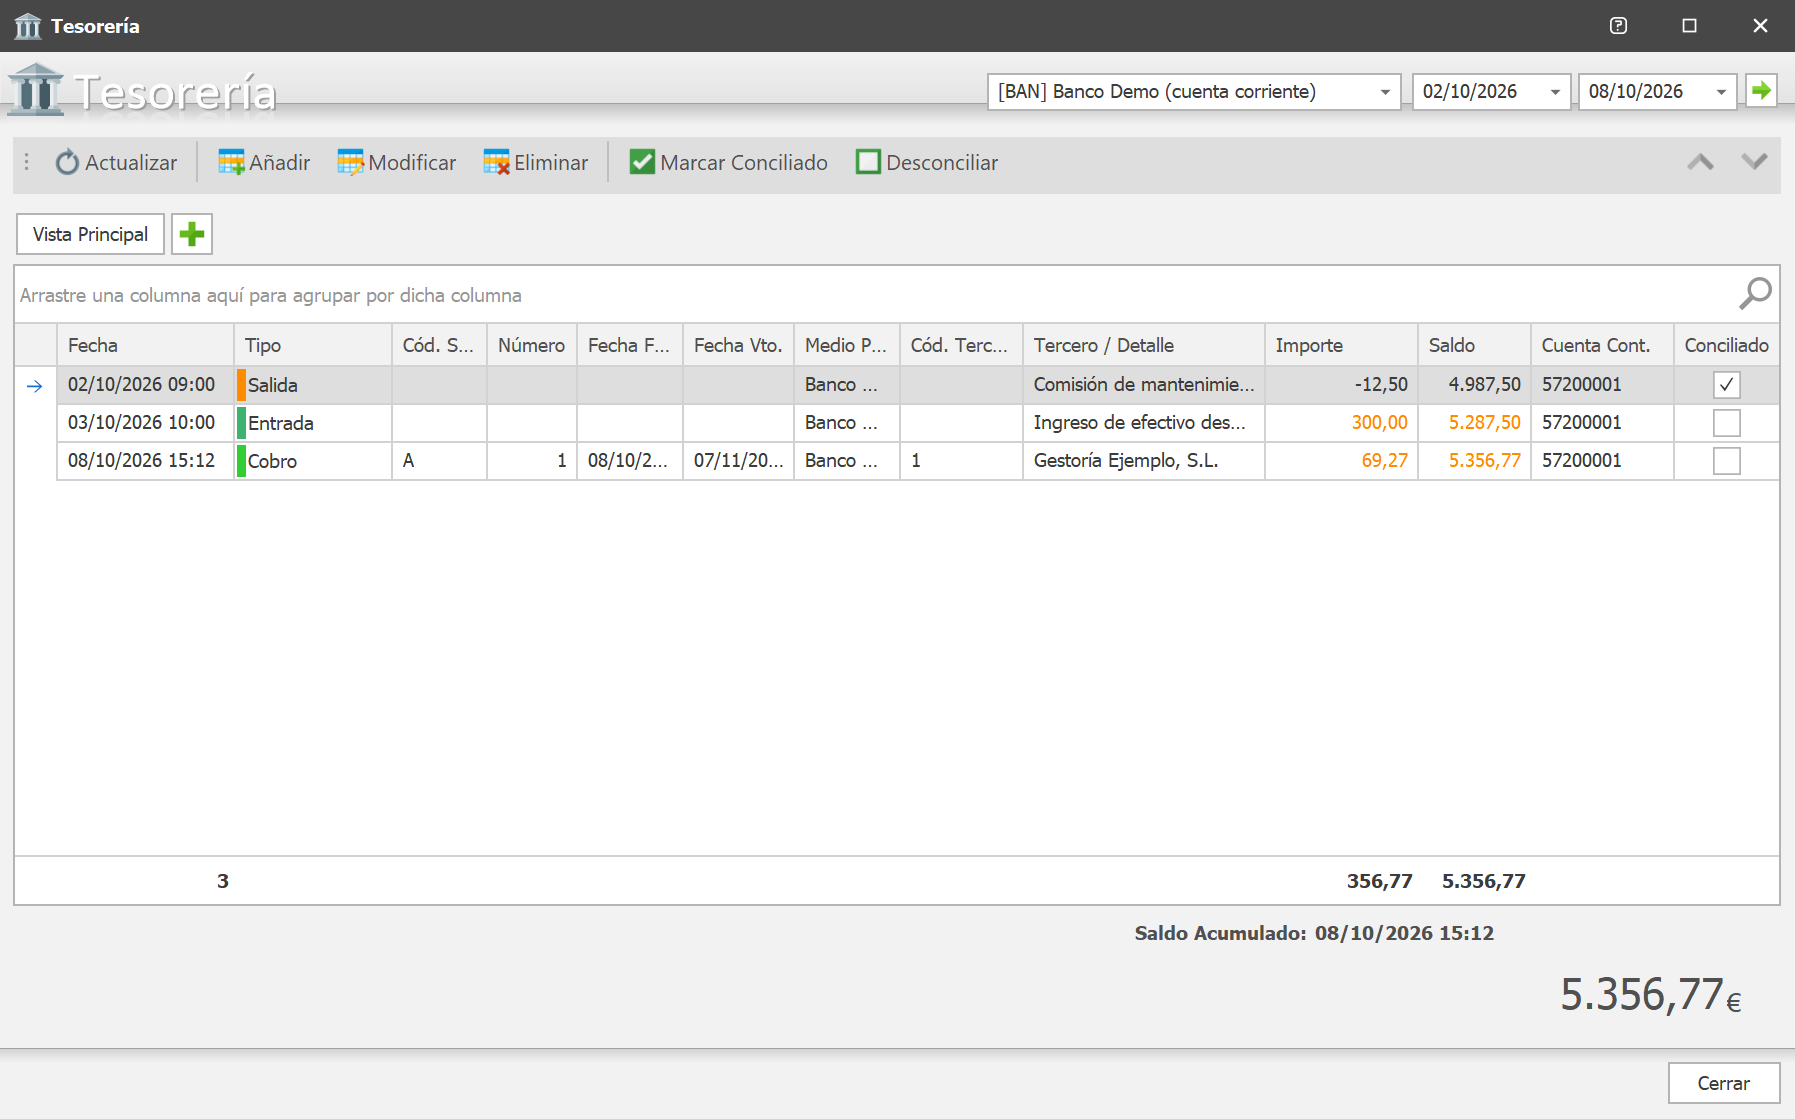Click the Desconciliar toolbar button
This screenshot has height=1119, width=1795.
pyautogui.click(x=927, y=162)
